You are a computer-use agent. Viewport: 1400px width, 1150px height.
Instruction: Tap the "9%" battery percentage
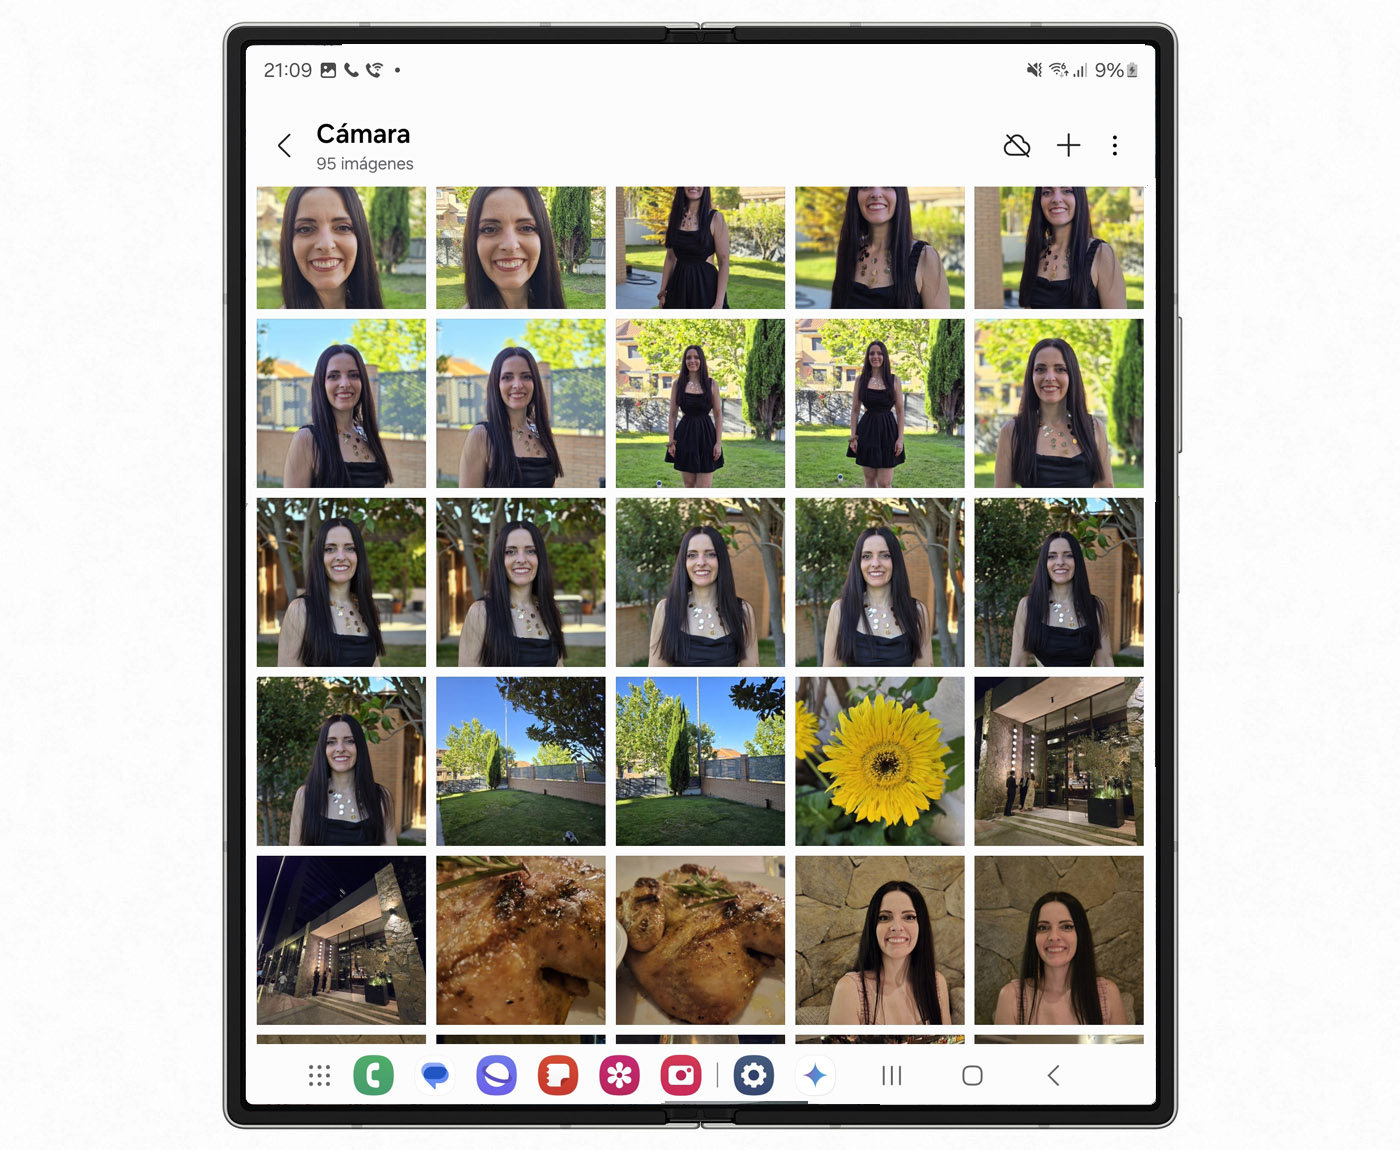[x=1109, y=70]
